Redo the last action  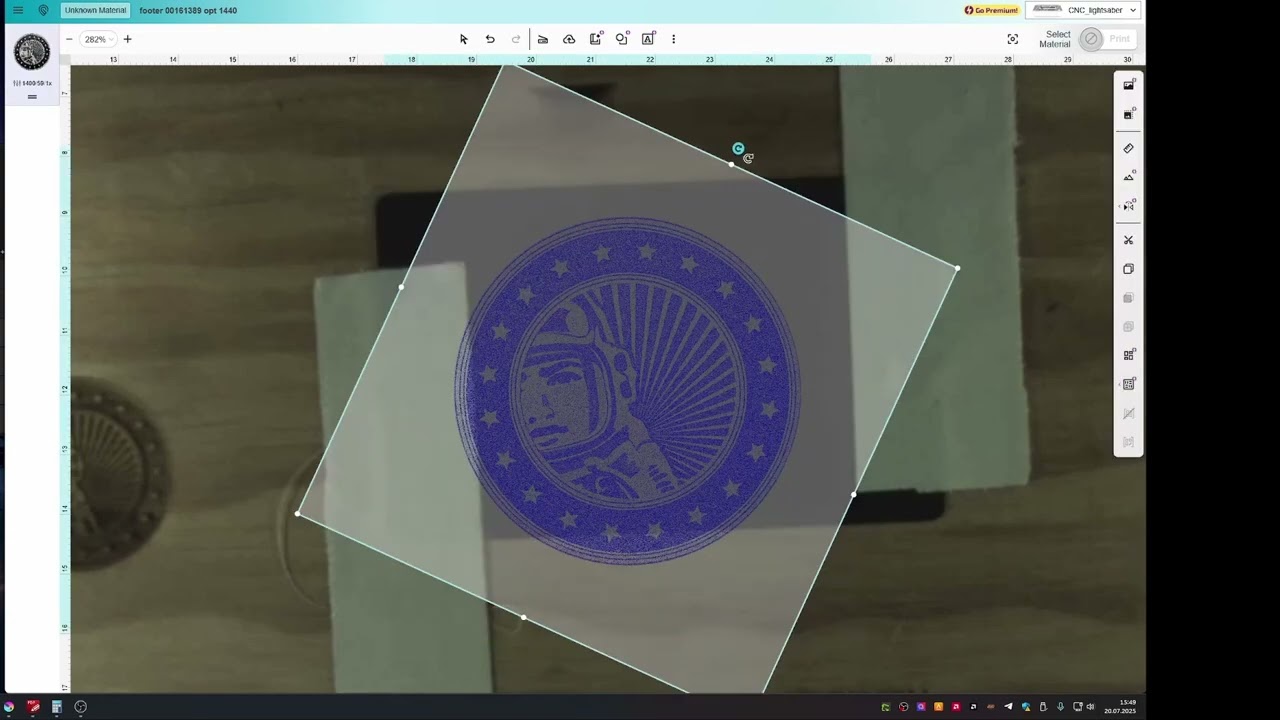516,39
